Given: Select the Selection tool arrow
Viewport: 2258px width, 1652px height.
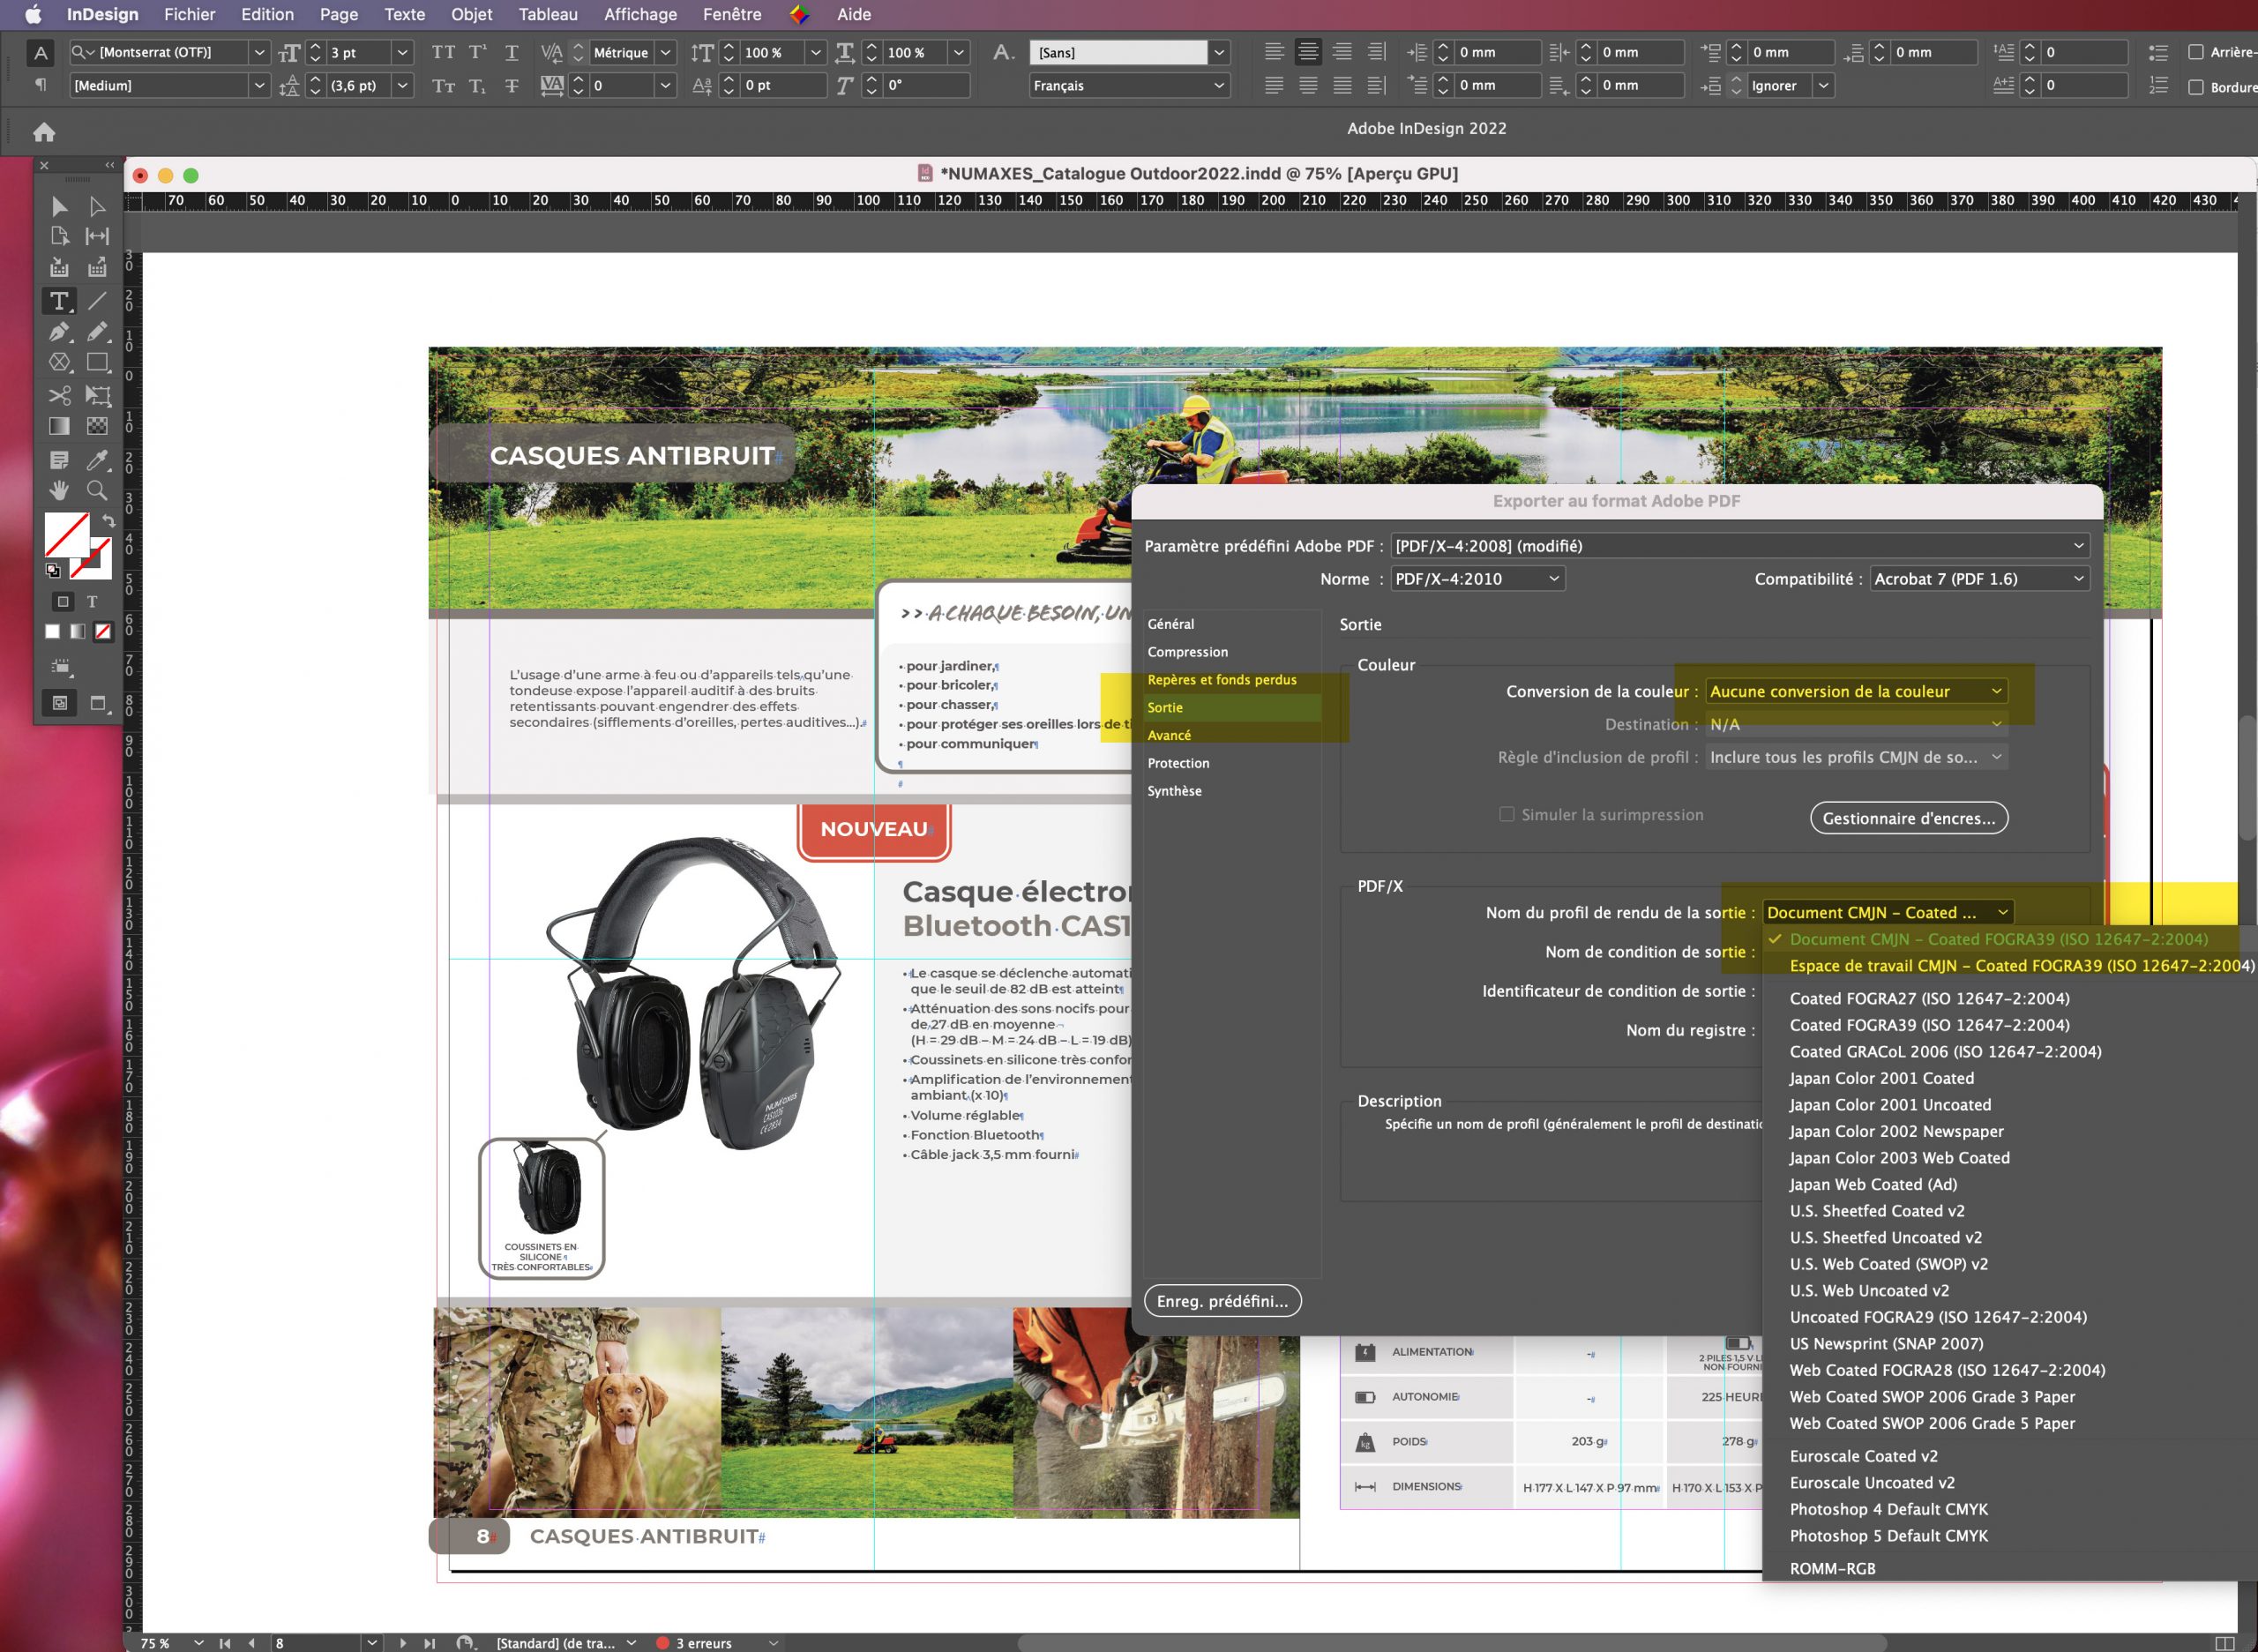Looking at the screenshot, I should tap(59, 207).
